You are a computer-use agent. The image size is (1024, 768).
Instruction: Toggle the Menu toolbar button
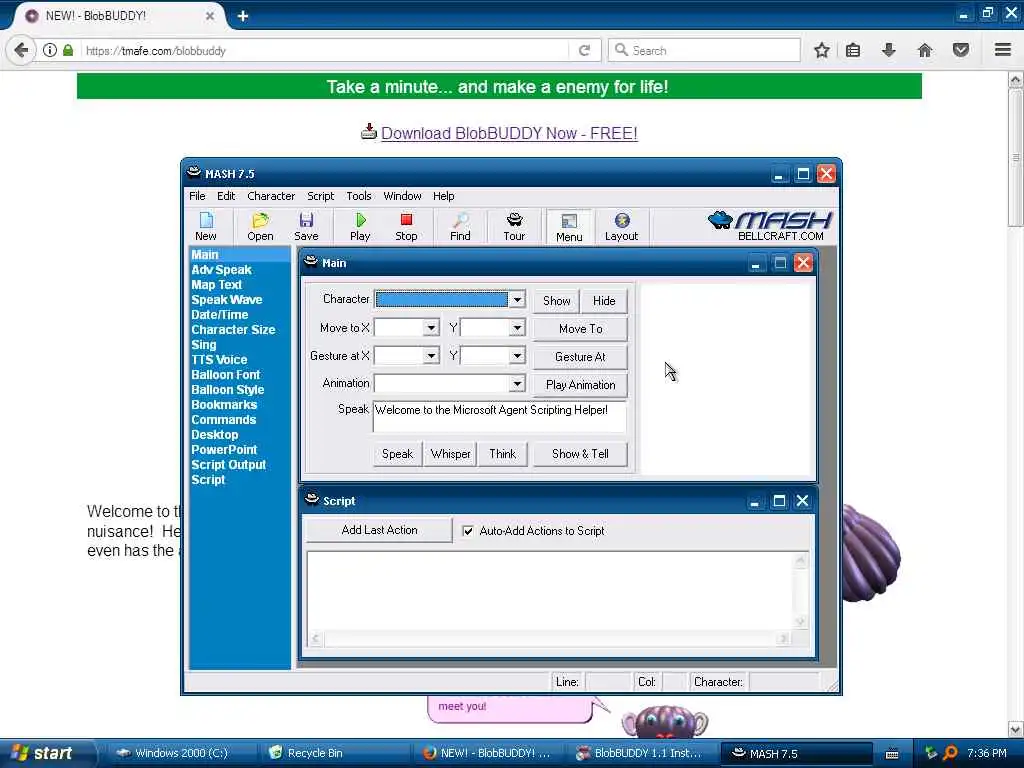coord(569,227)
